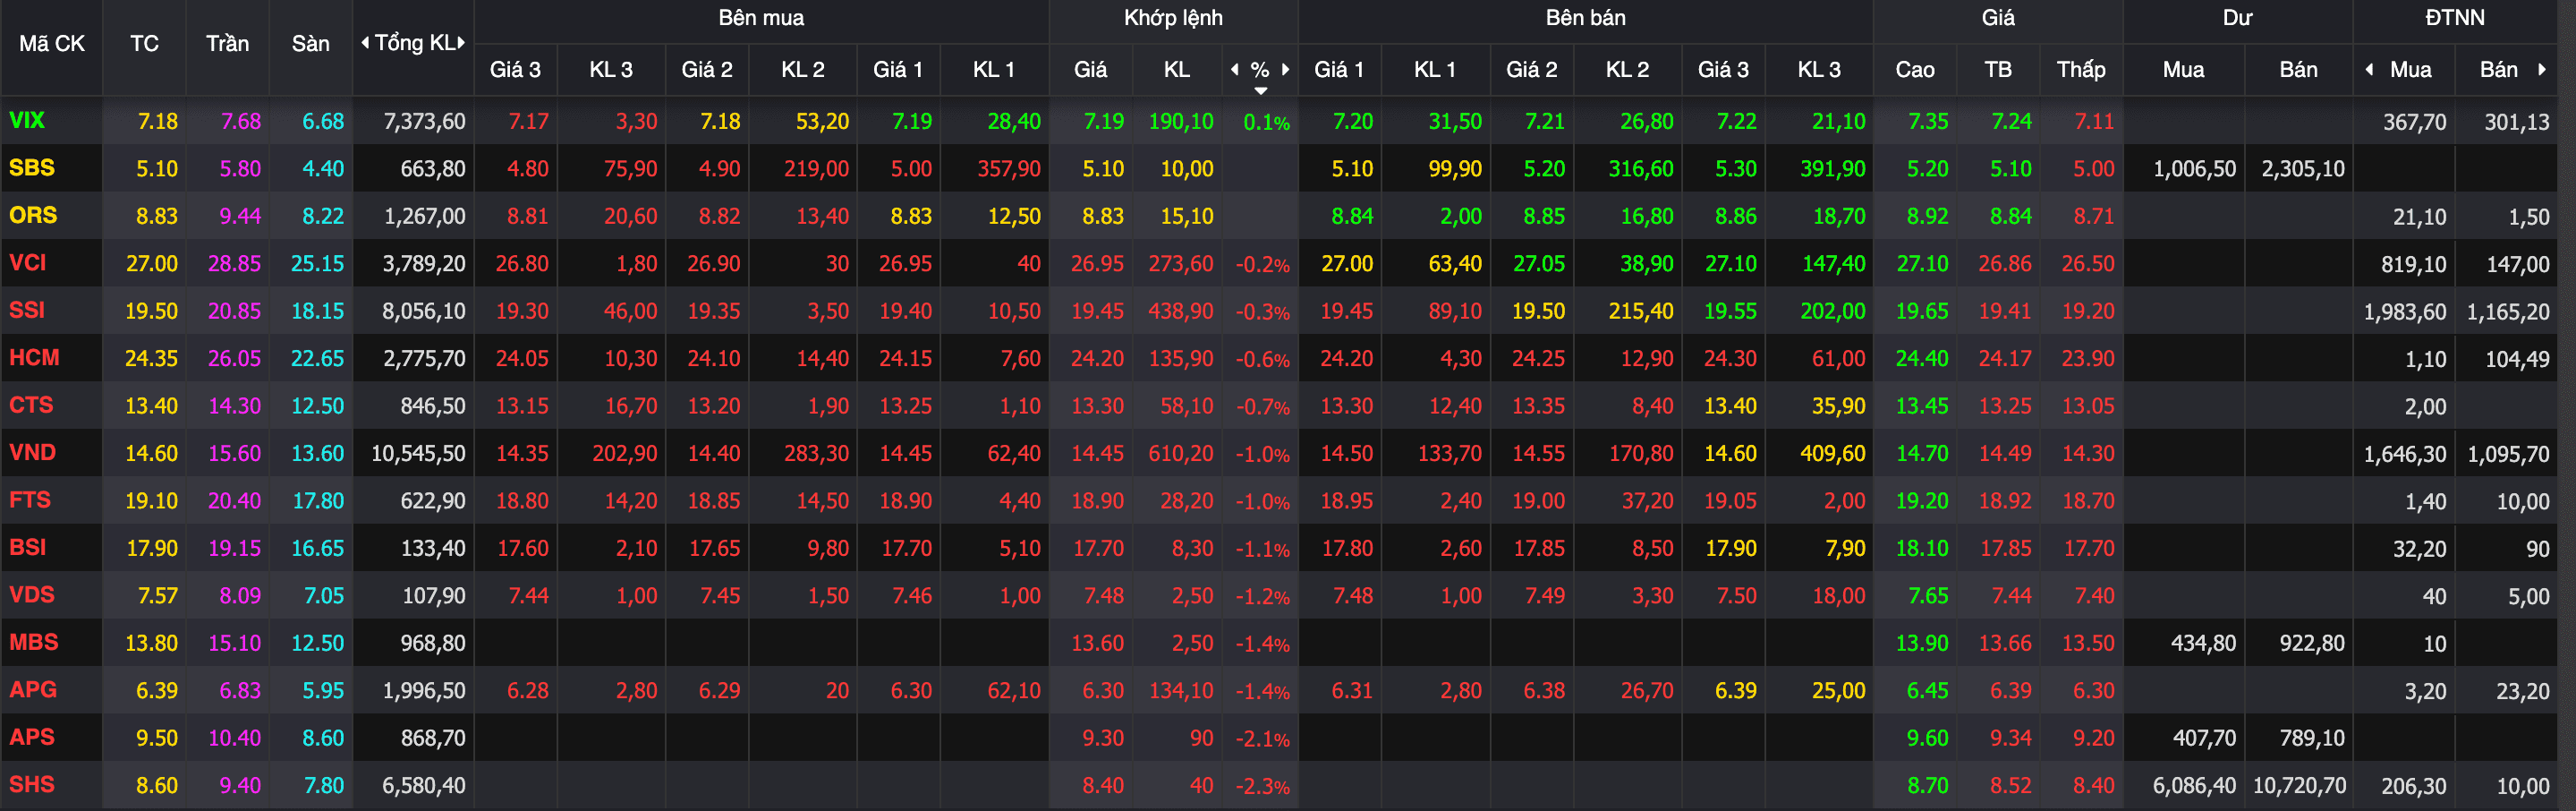
Task: Click FTS high price 19.20
Action: [x=1922, y=501]
